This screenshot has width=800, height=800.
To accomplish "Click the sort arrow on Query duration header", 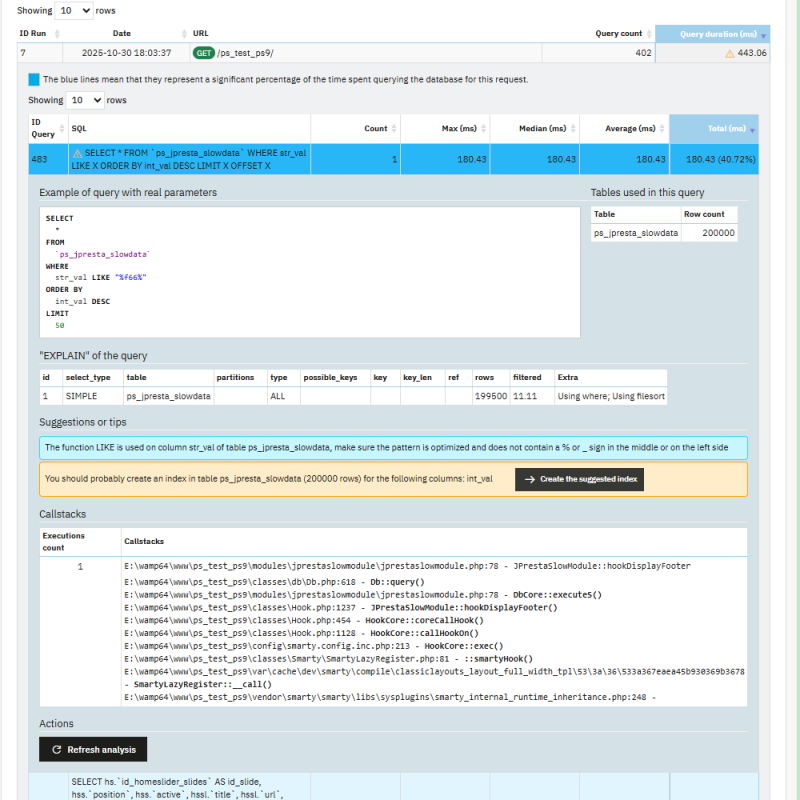I will [765, 34].
